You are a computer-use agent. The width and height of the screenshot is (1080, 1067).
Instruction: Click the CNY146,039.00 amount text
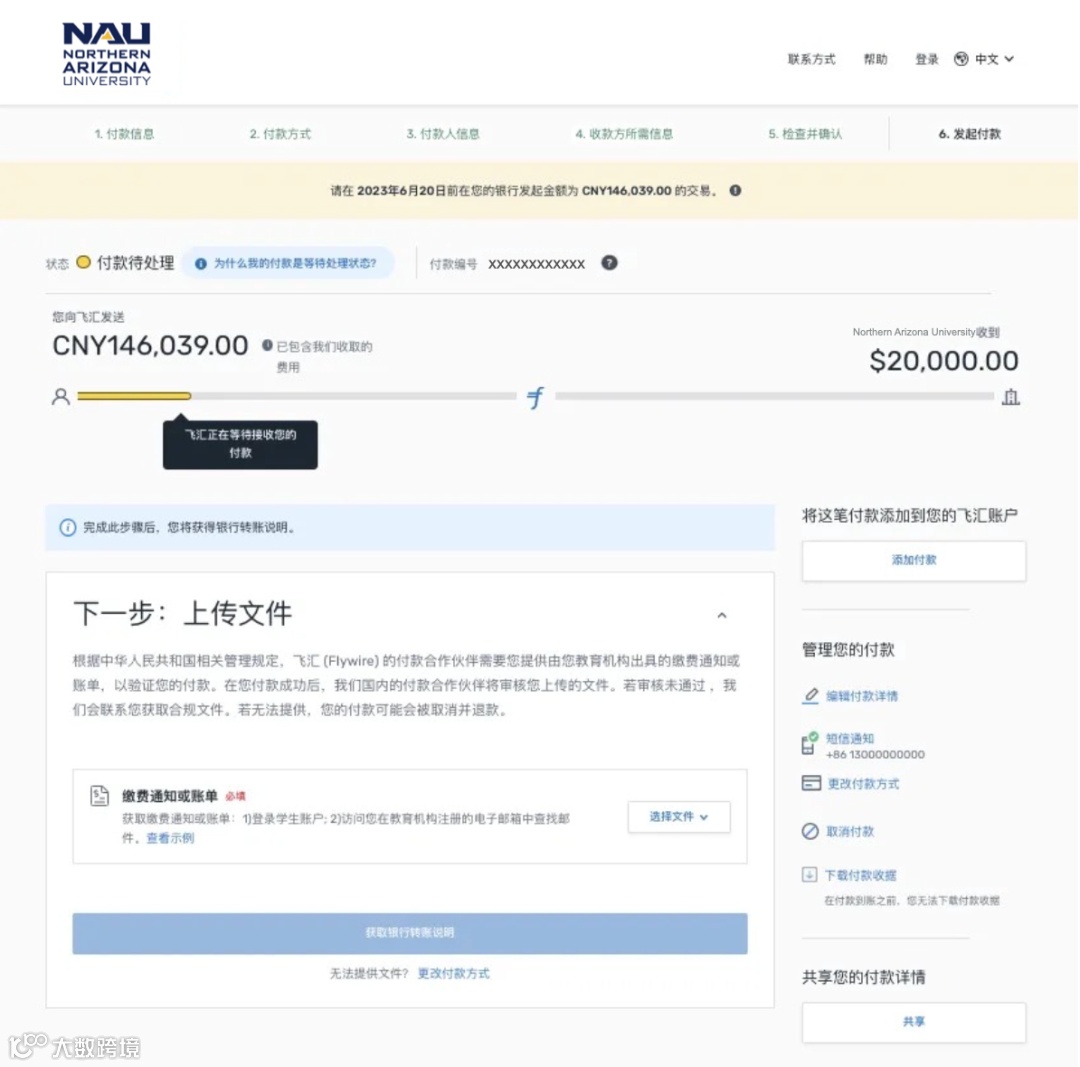150,346
